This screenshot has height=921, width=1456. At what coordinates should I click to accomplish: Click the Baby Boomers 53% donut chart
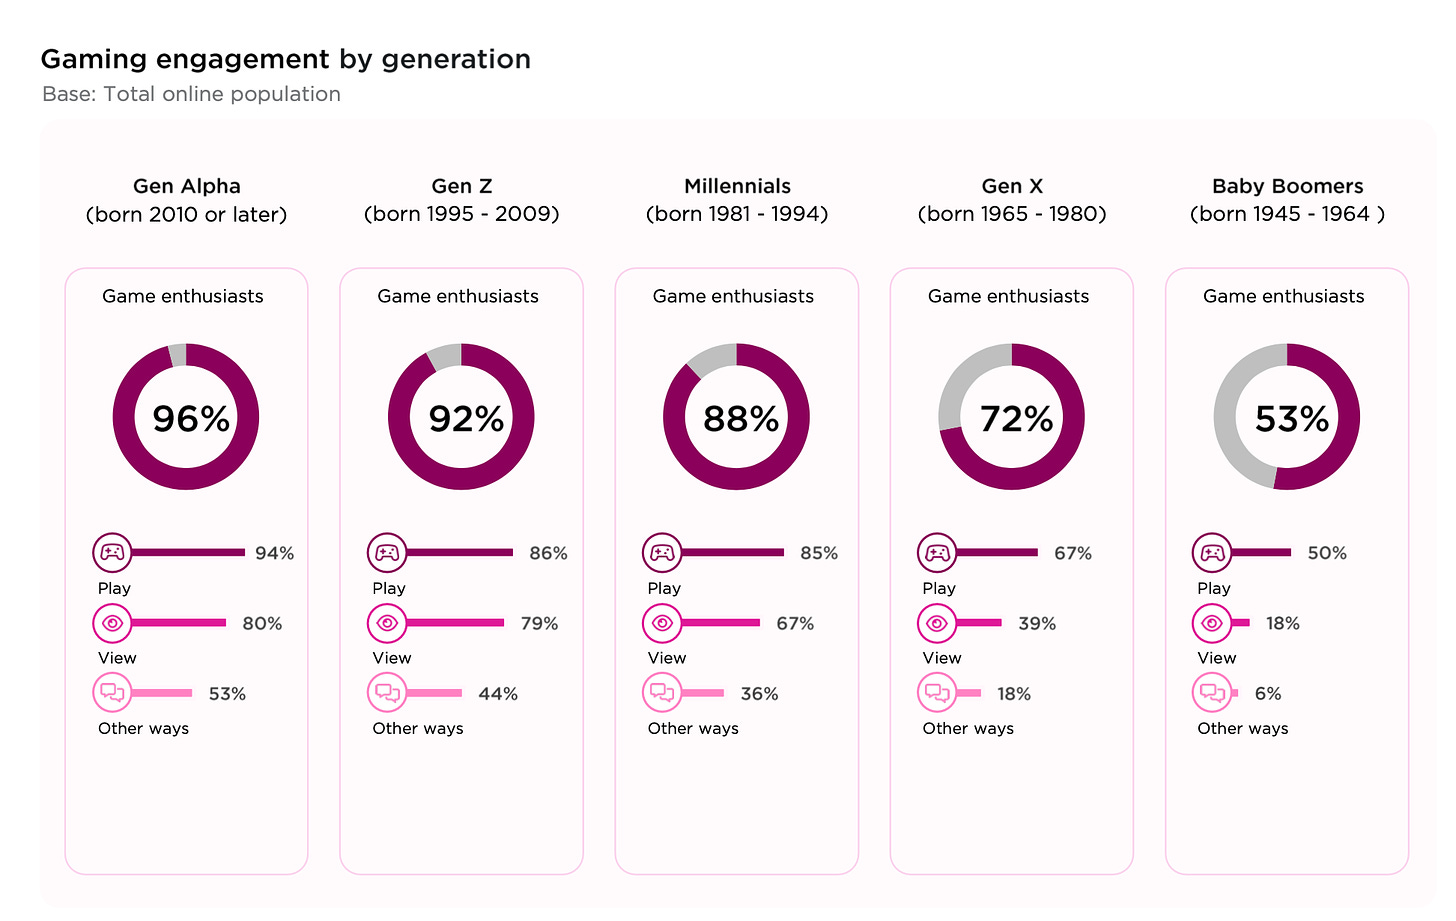click(x=1287, y=417)
